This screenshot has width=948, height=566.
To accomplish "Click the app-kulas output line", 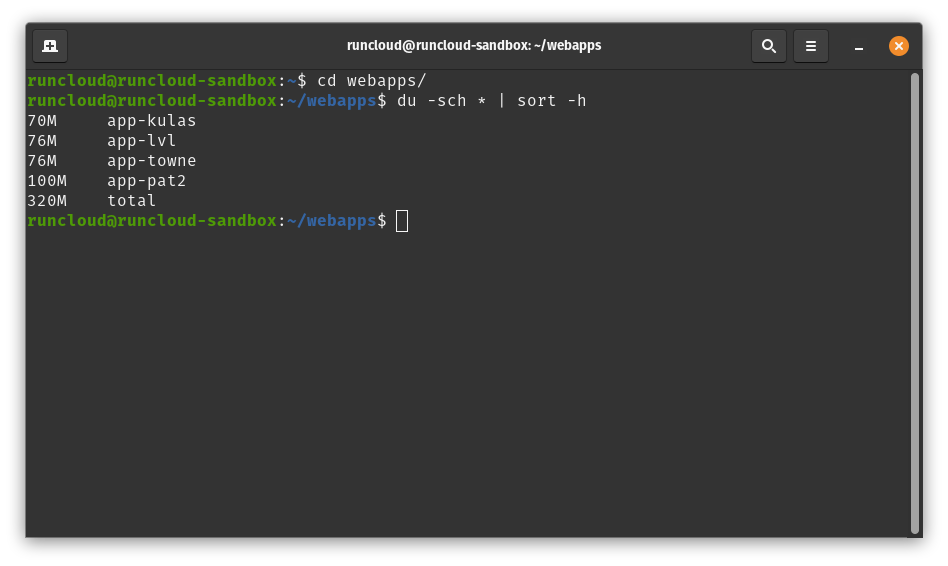I will tap(112, 121).
